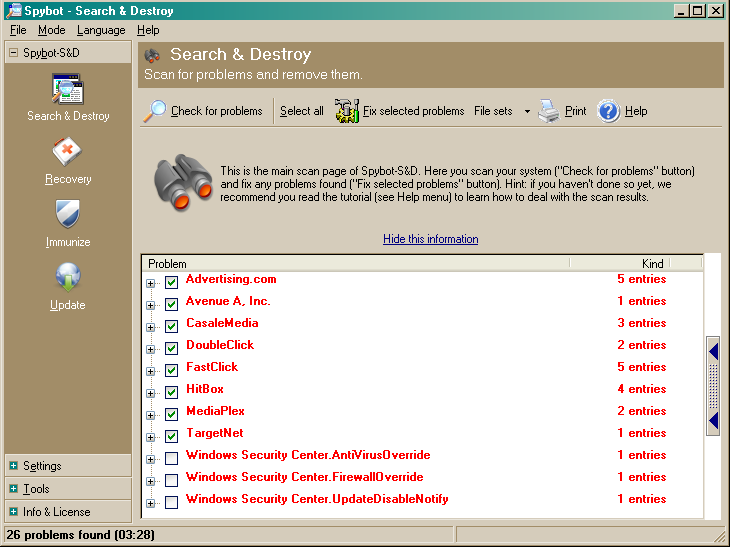Expand the AntiVirusOverride tree node
This screenshot has width=730, height=547.
(x=150, y=459)
